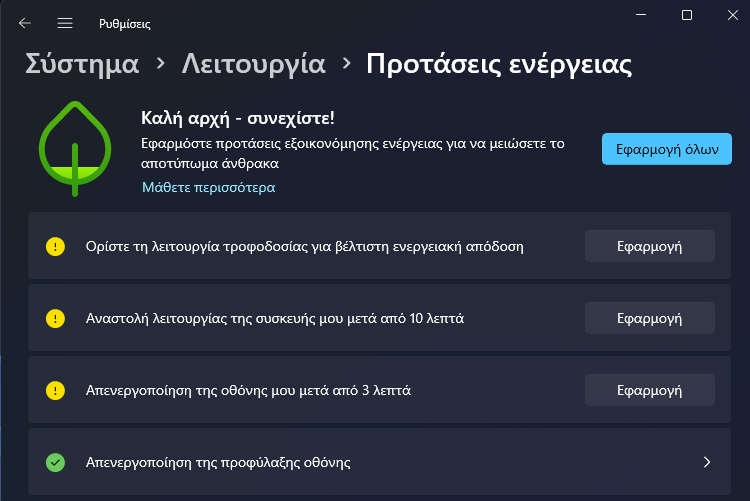This screenshot has height=501, width=750.
Task: Open the hamburger navigation menu
Action: pyautogui.click(x=65, y=23)
